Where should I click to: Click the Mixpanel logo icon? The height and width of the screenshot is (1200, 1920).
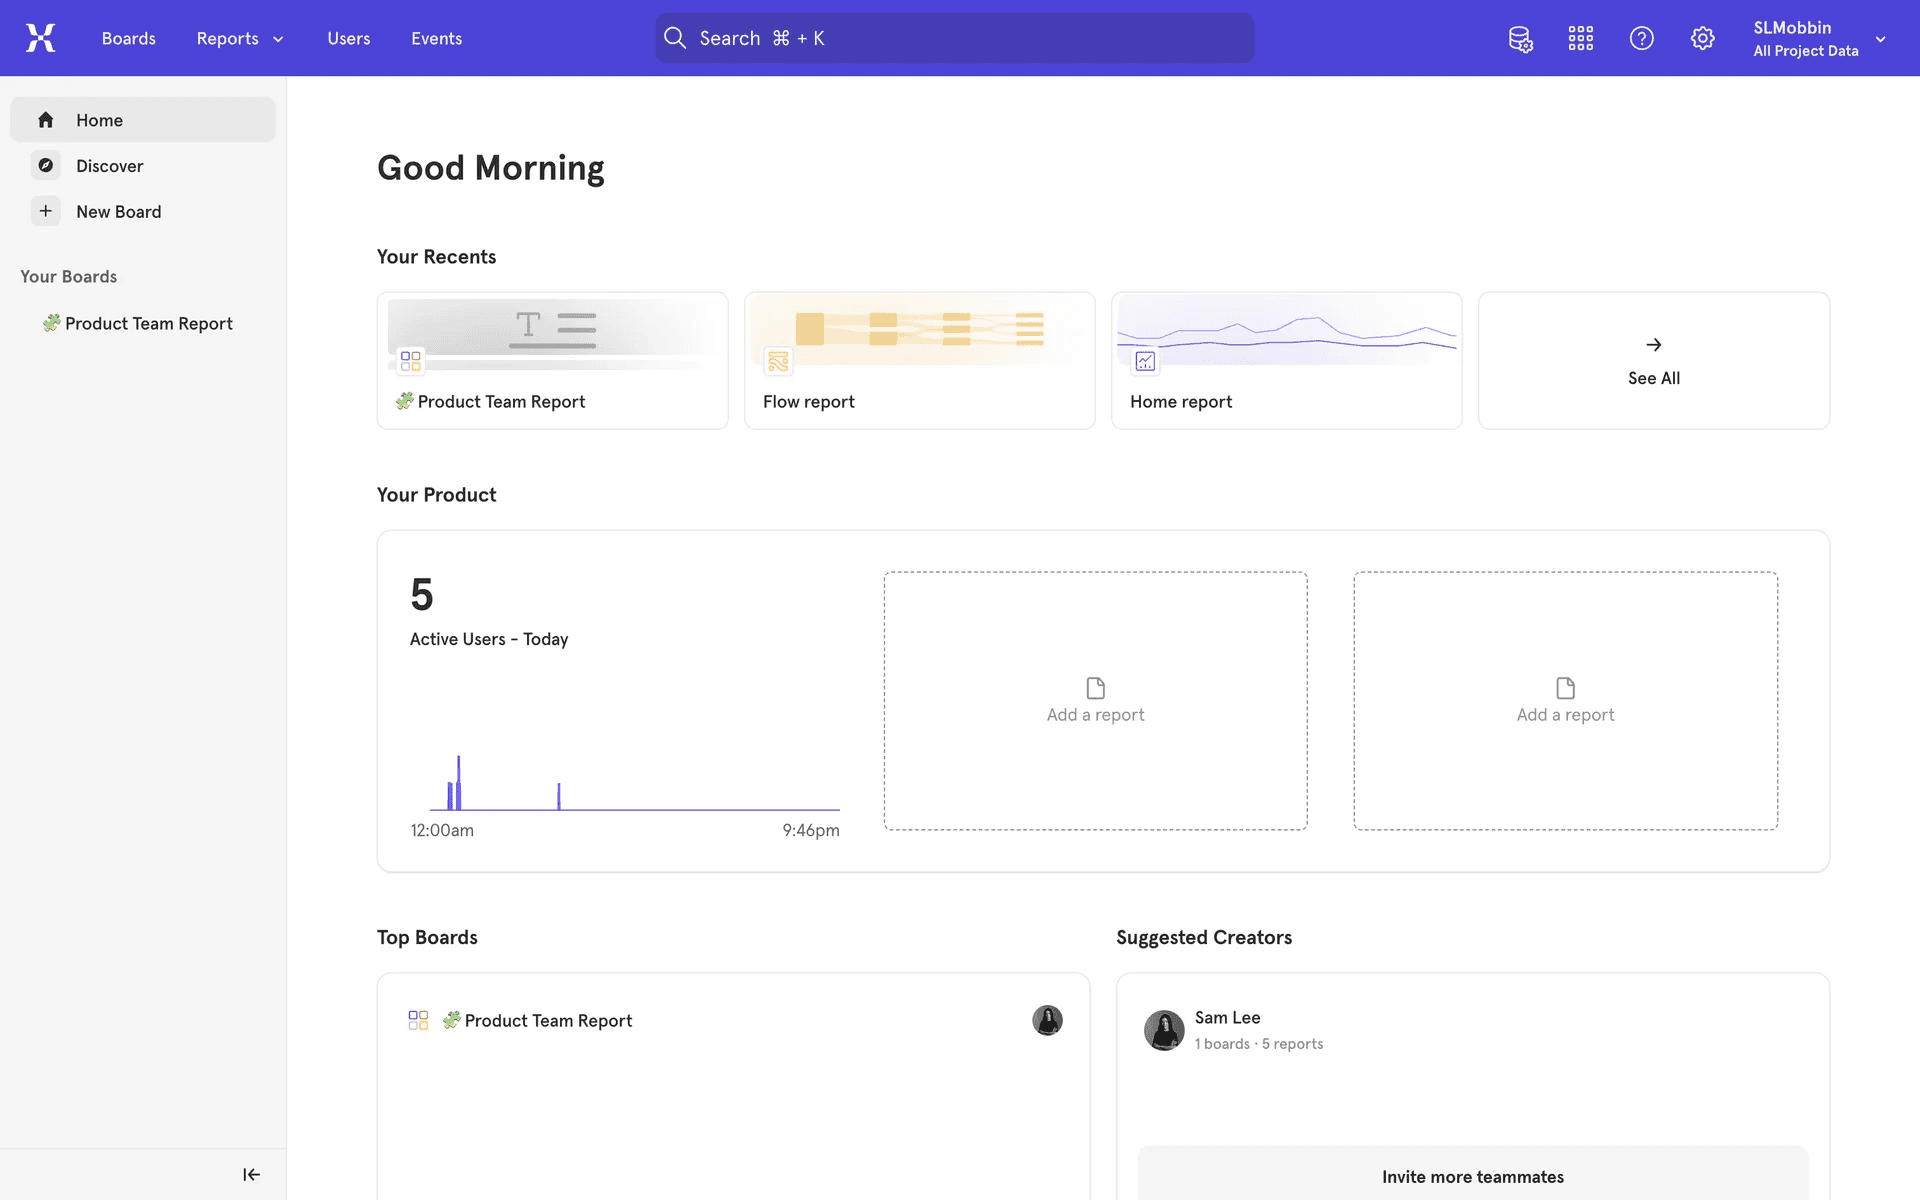(x=40, y=38)
